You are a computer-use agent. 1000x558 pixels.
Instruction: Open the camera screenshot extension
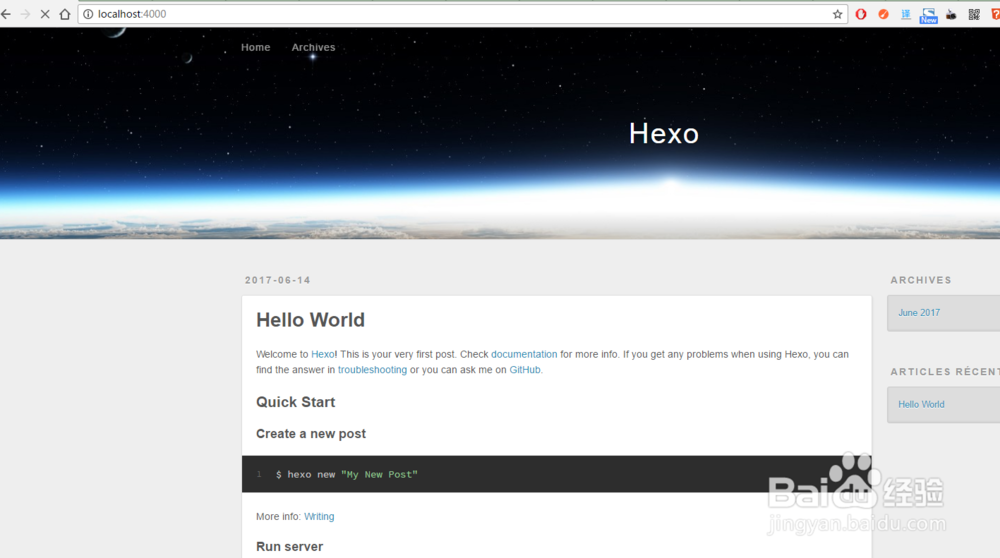point(951,14)
